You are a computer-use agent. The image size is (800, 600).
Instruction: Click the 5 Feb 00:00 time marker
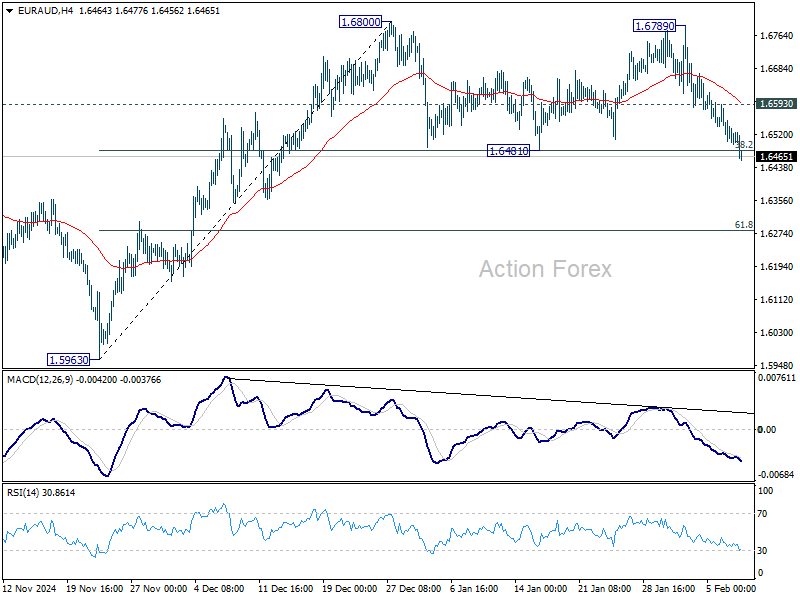731,588
